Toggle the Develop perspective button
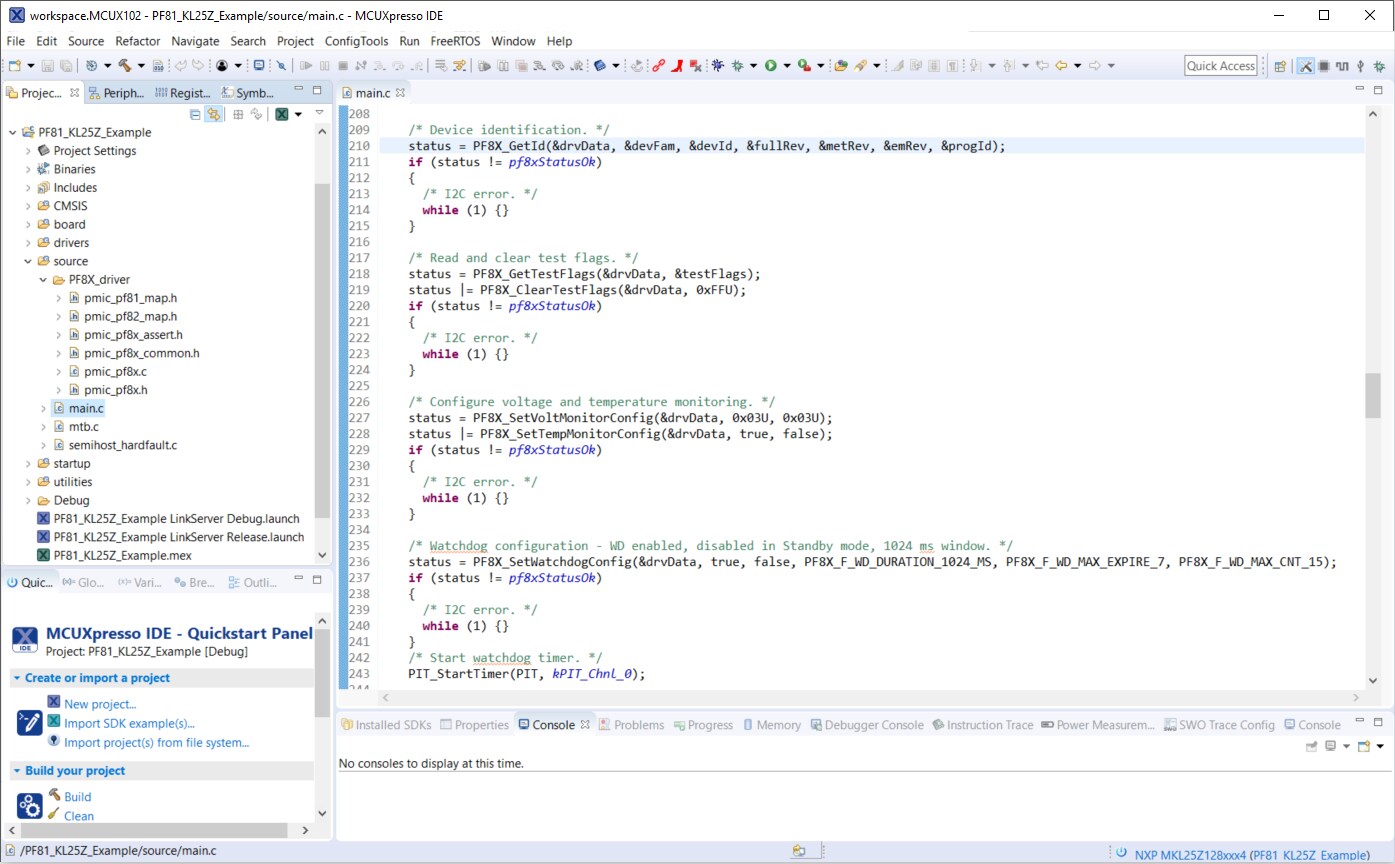 1305,66
